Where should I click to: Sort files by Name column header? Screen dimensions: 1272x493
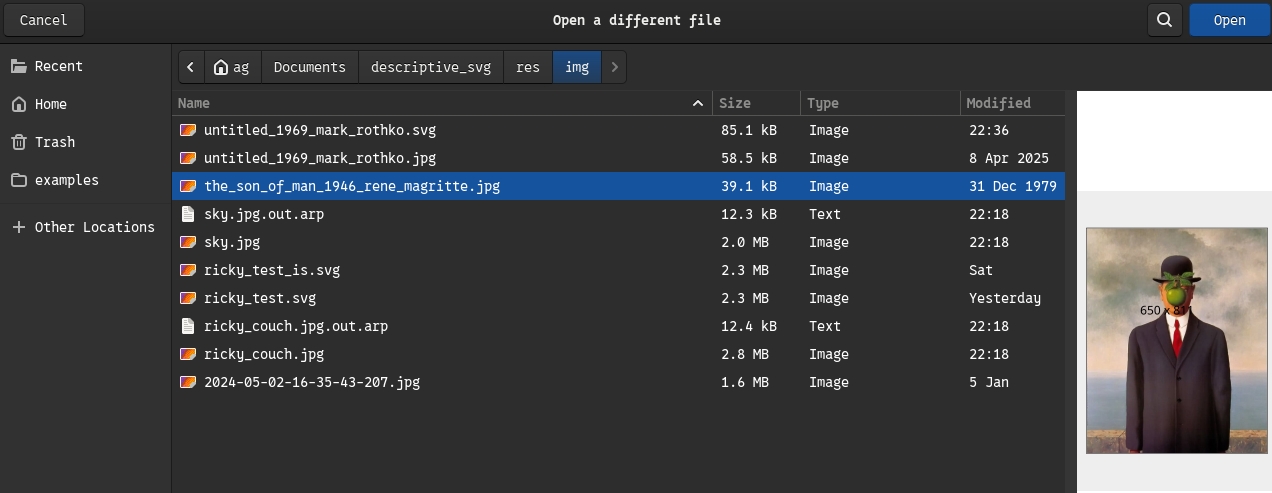click(x=442, y=103)
